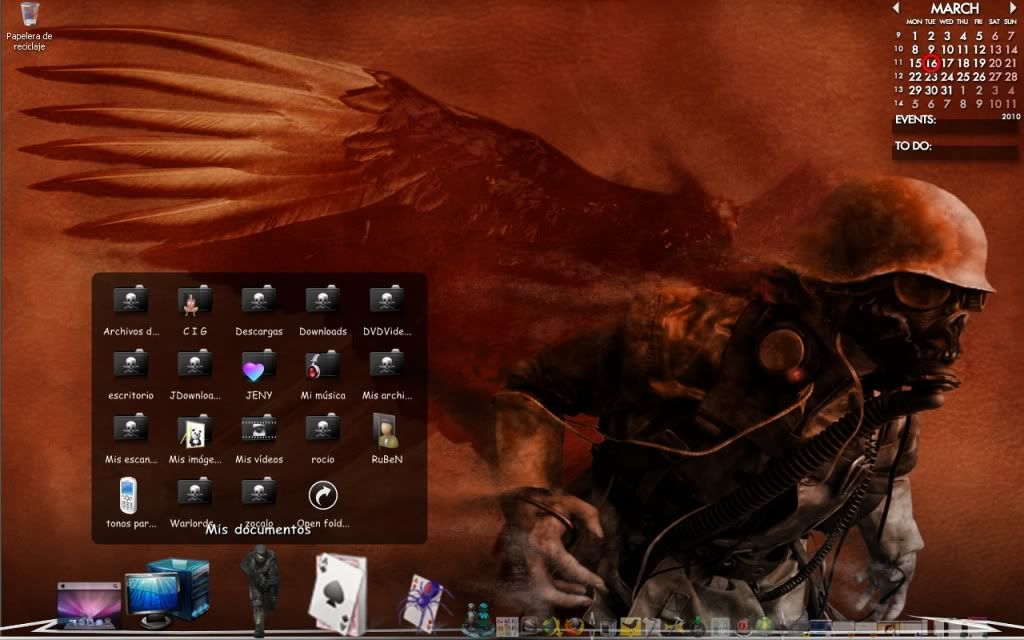Open the zocalo folder
The image size is (1024, 640).
(259, 503)
